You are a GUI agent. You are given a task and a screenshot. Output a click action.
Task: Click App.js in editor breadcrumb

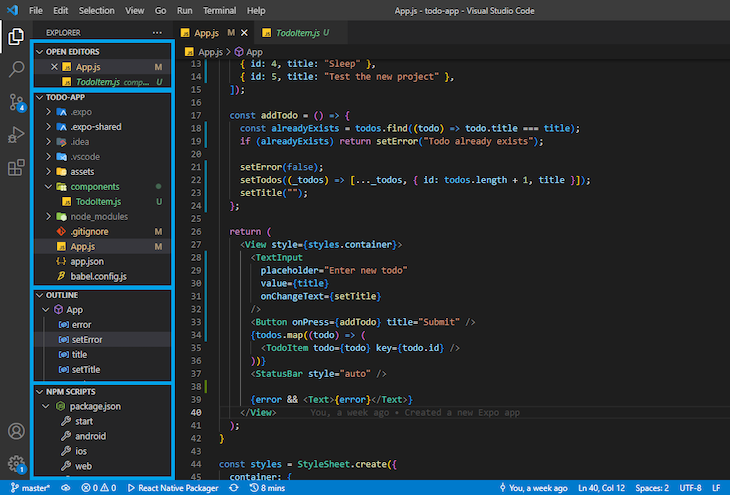(x=204, y=52)
